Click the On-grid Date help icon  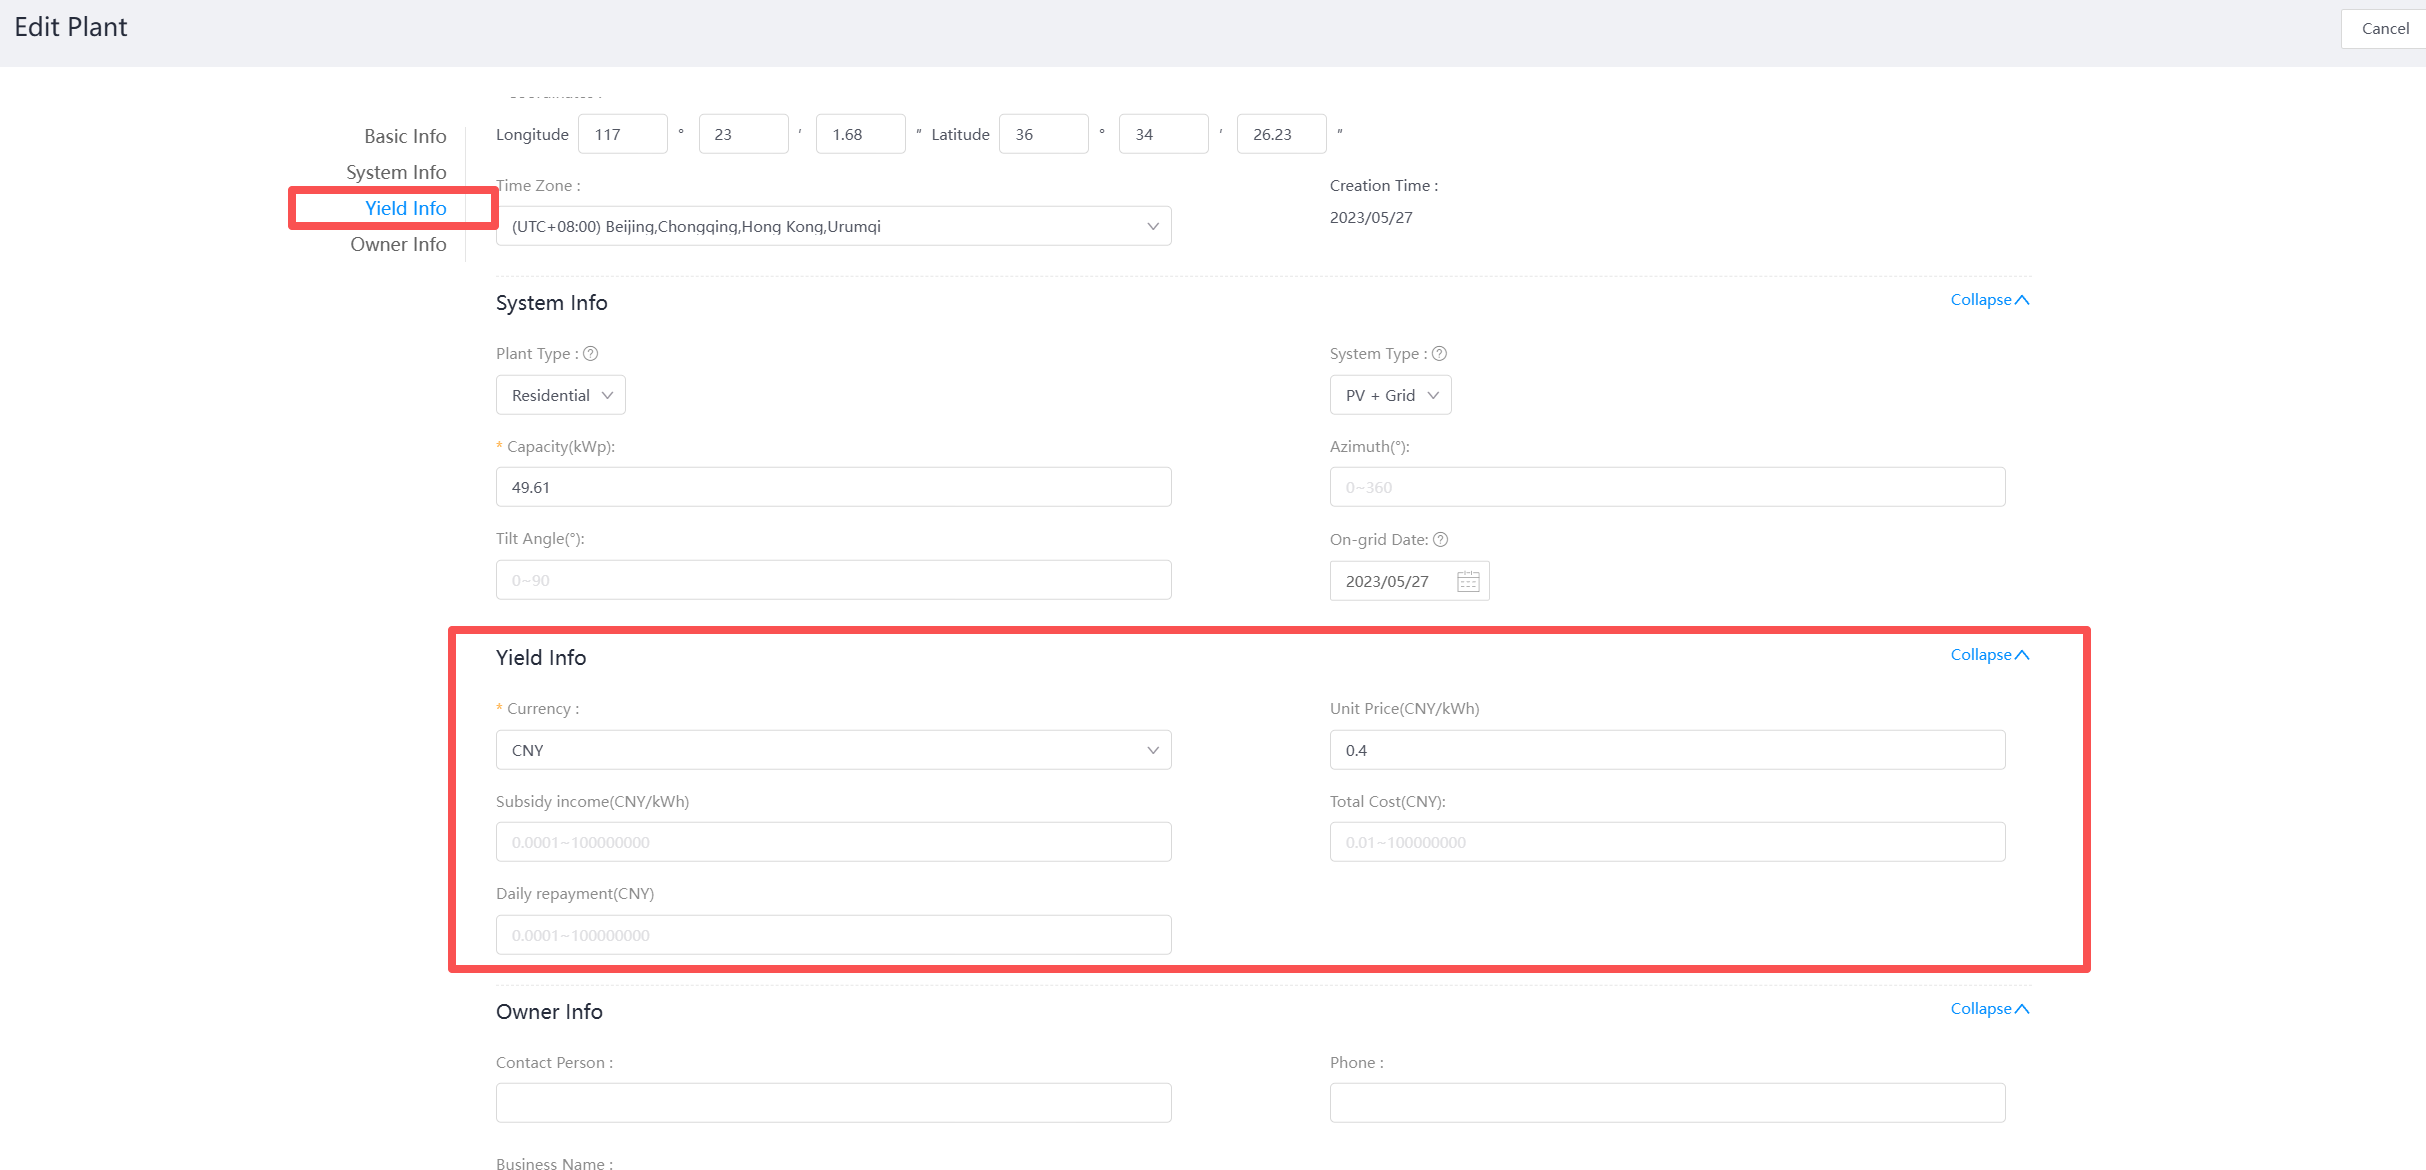1440,540
